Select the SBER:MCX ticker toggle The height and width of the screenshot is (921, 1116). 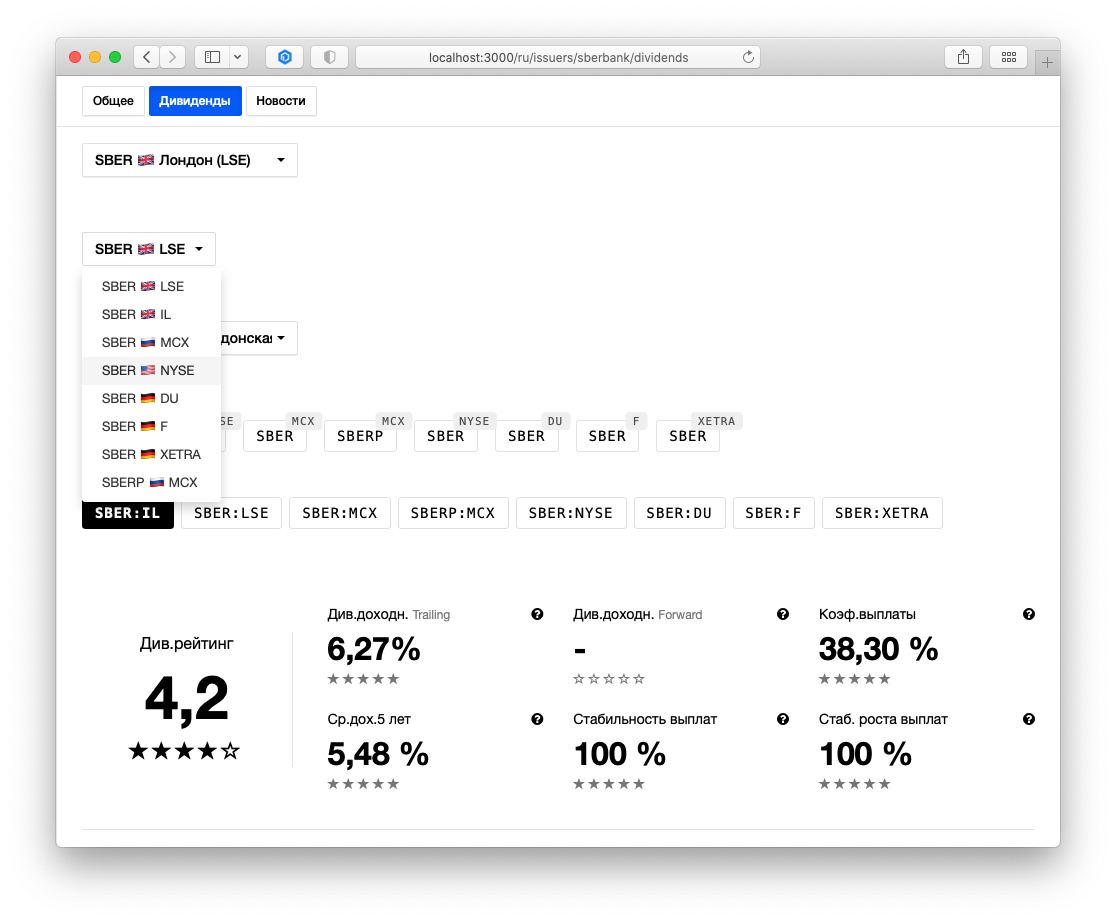coord(340,513)
